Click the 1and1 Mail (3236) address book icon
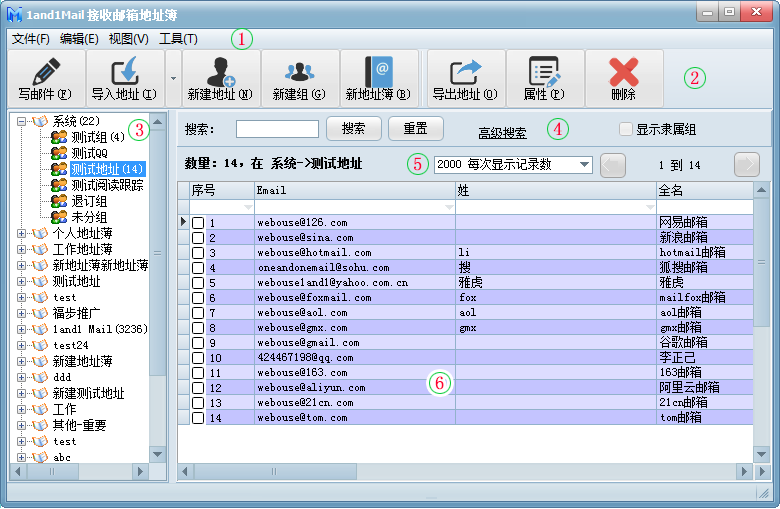This screenshot has width=780, height=509. click(40, 329)
